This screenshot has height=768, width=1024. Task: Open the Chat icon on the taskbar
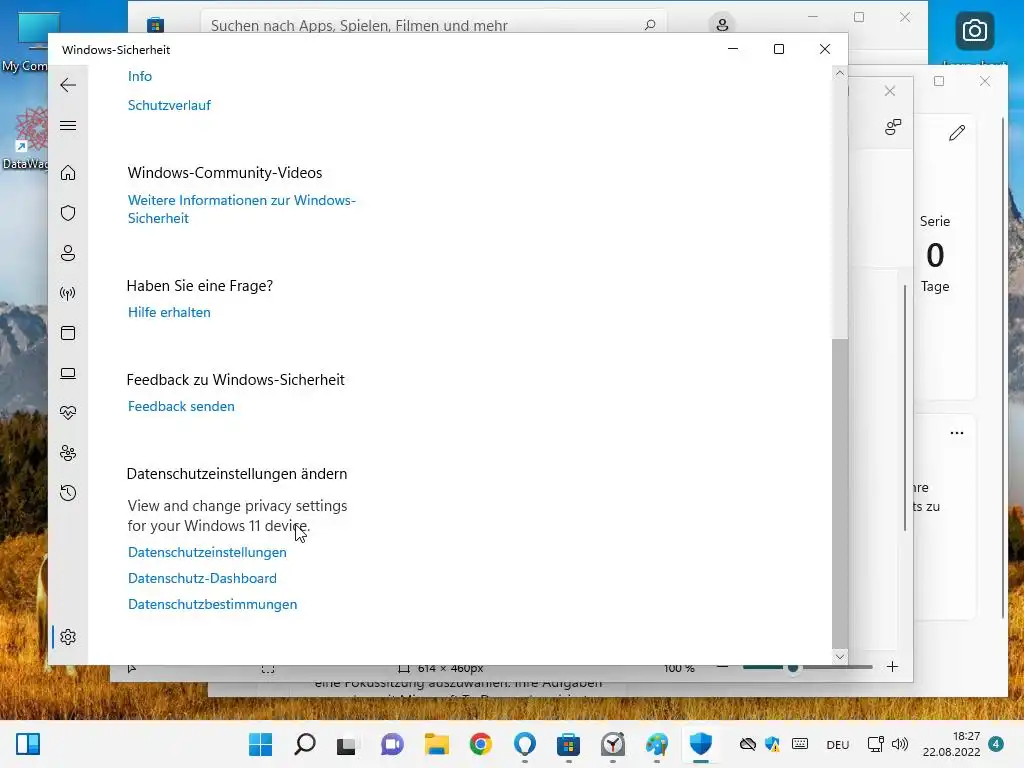pos(392,744)
